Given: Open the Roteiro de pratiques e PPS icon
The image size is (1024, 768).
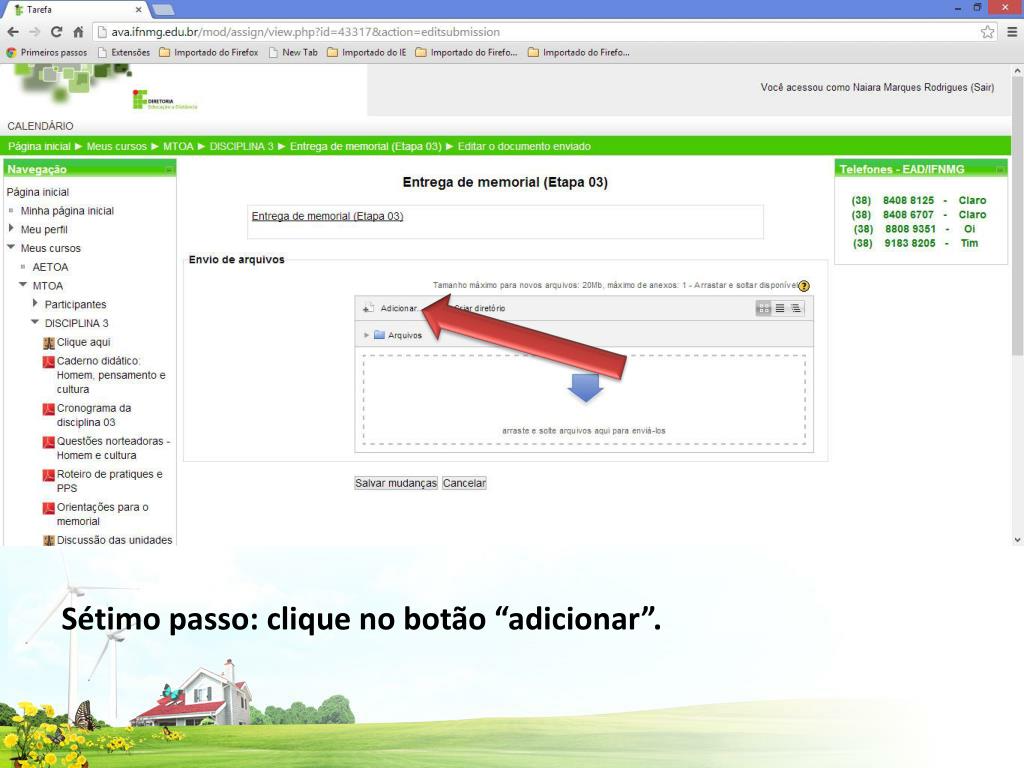Looking at the screenshot, I should [48, 475].
